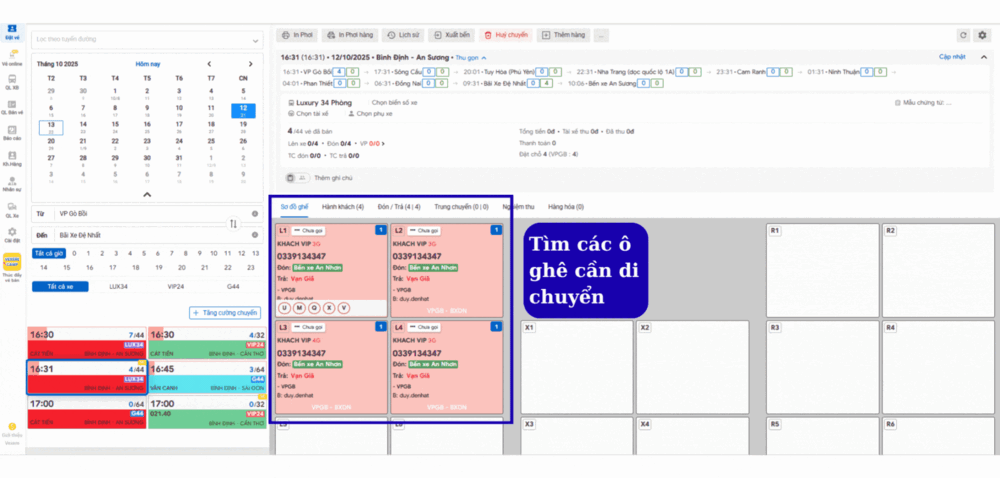Click the empty seat X1 cell
This screenshot has width=1000, height=478.
tap(575, 365)
